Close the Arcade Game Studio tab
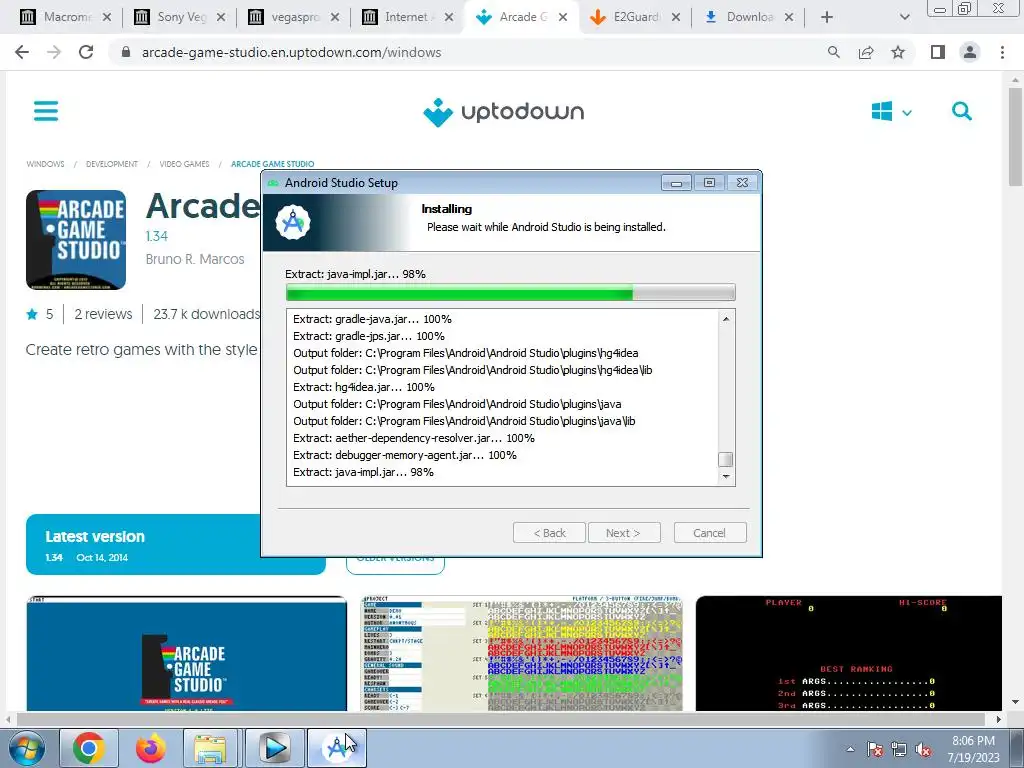This screenshot has width=1024, height=768. click(563, 17)
